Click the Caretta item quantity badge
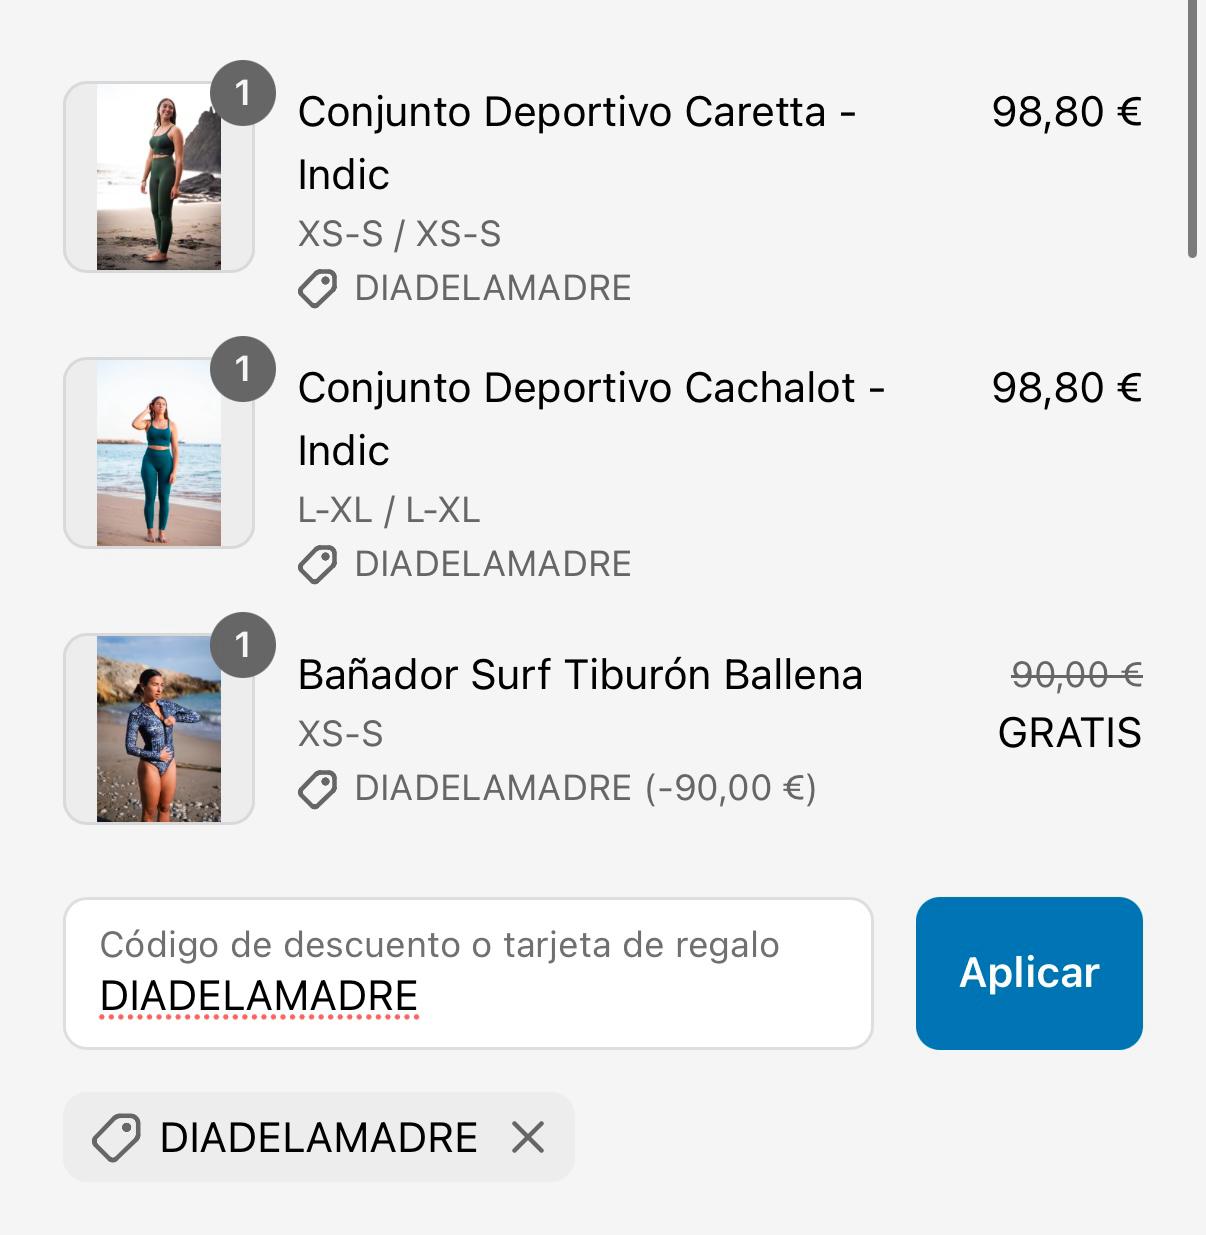This screenshot has height=1235, width=1206. click(x=242, y=93)
